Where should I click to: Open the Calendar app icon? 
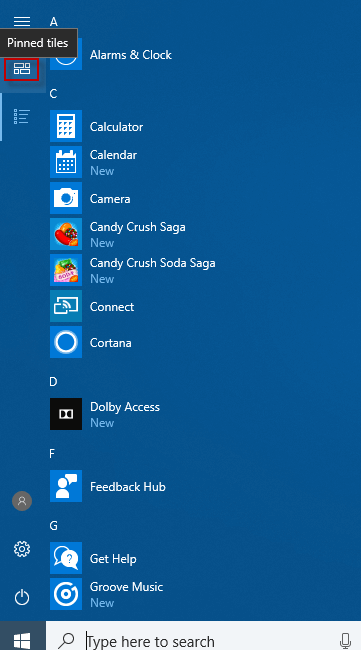[x=66, y=162]
